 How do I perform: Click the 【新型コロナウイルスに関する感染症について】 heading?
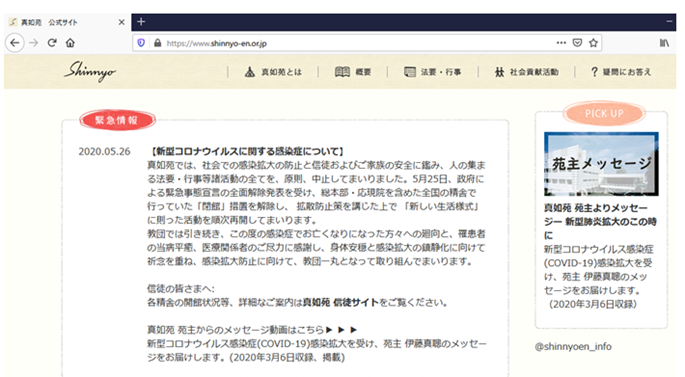tap(247, 152)
